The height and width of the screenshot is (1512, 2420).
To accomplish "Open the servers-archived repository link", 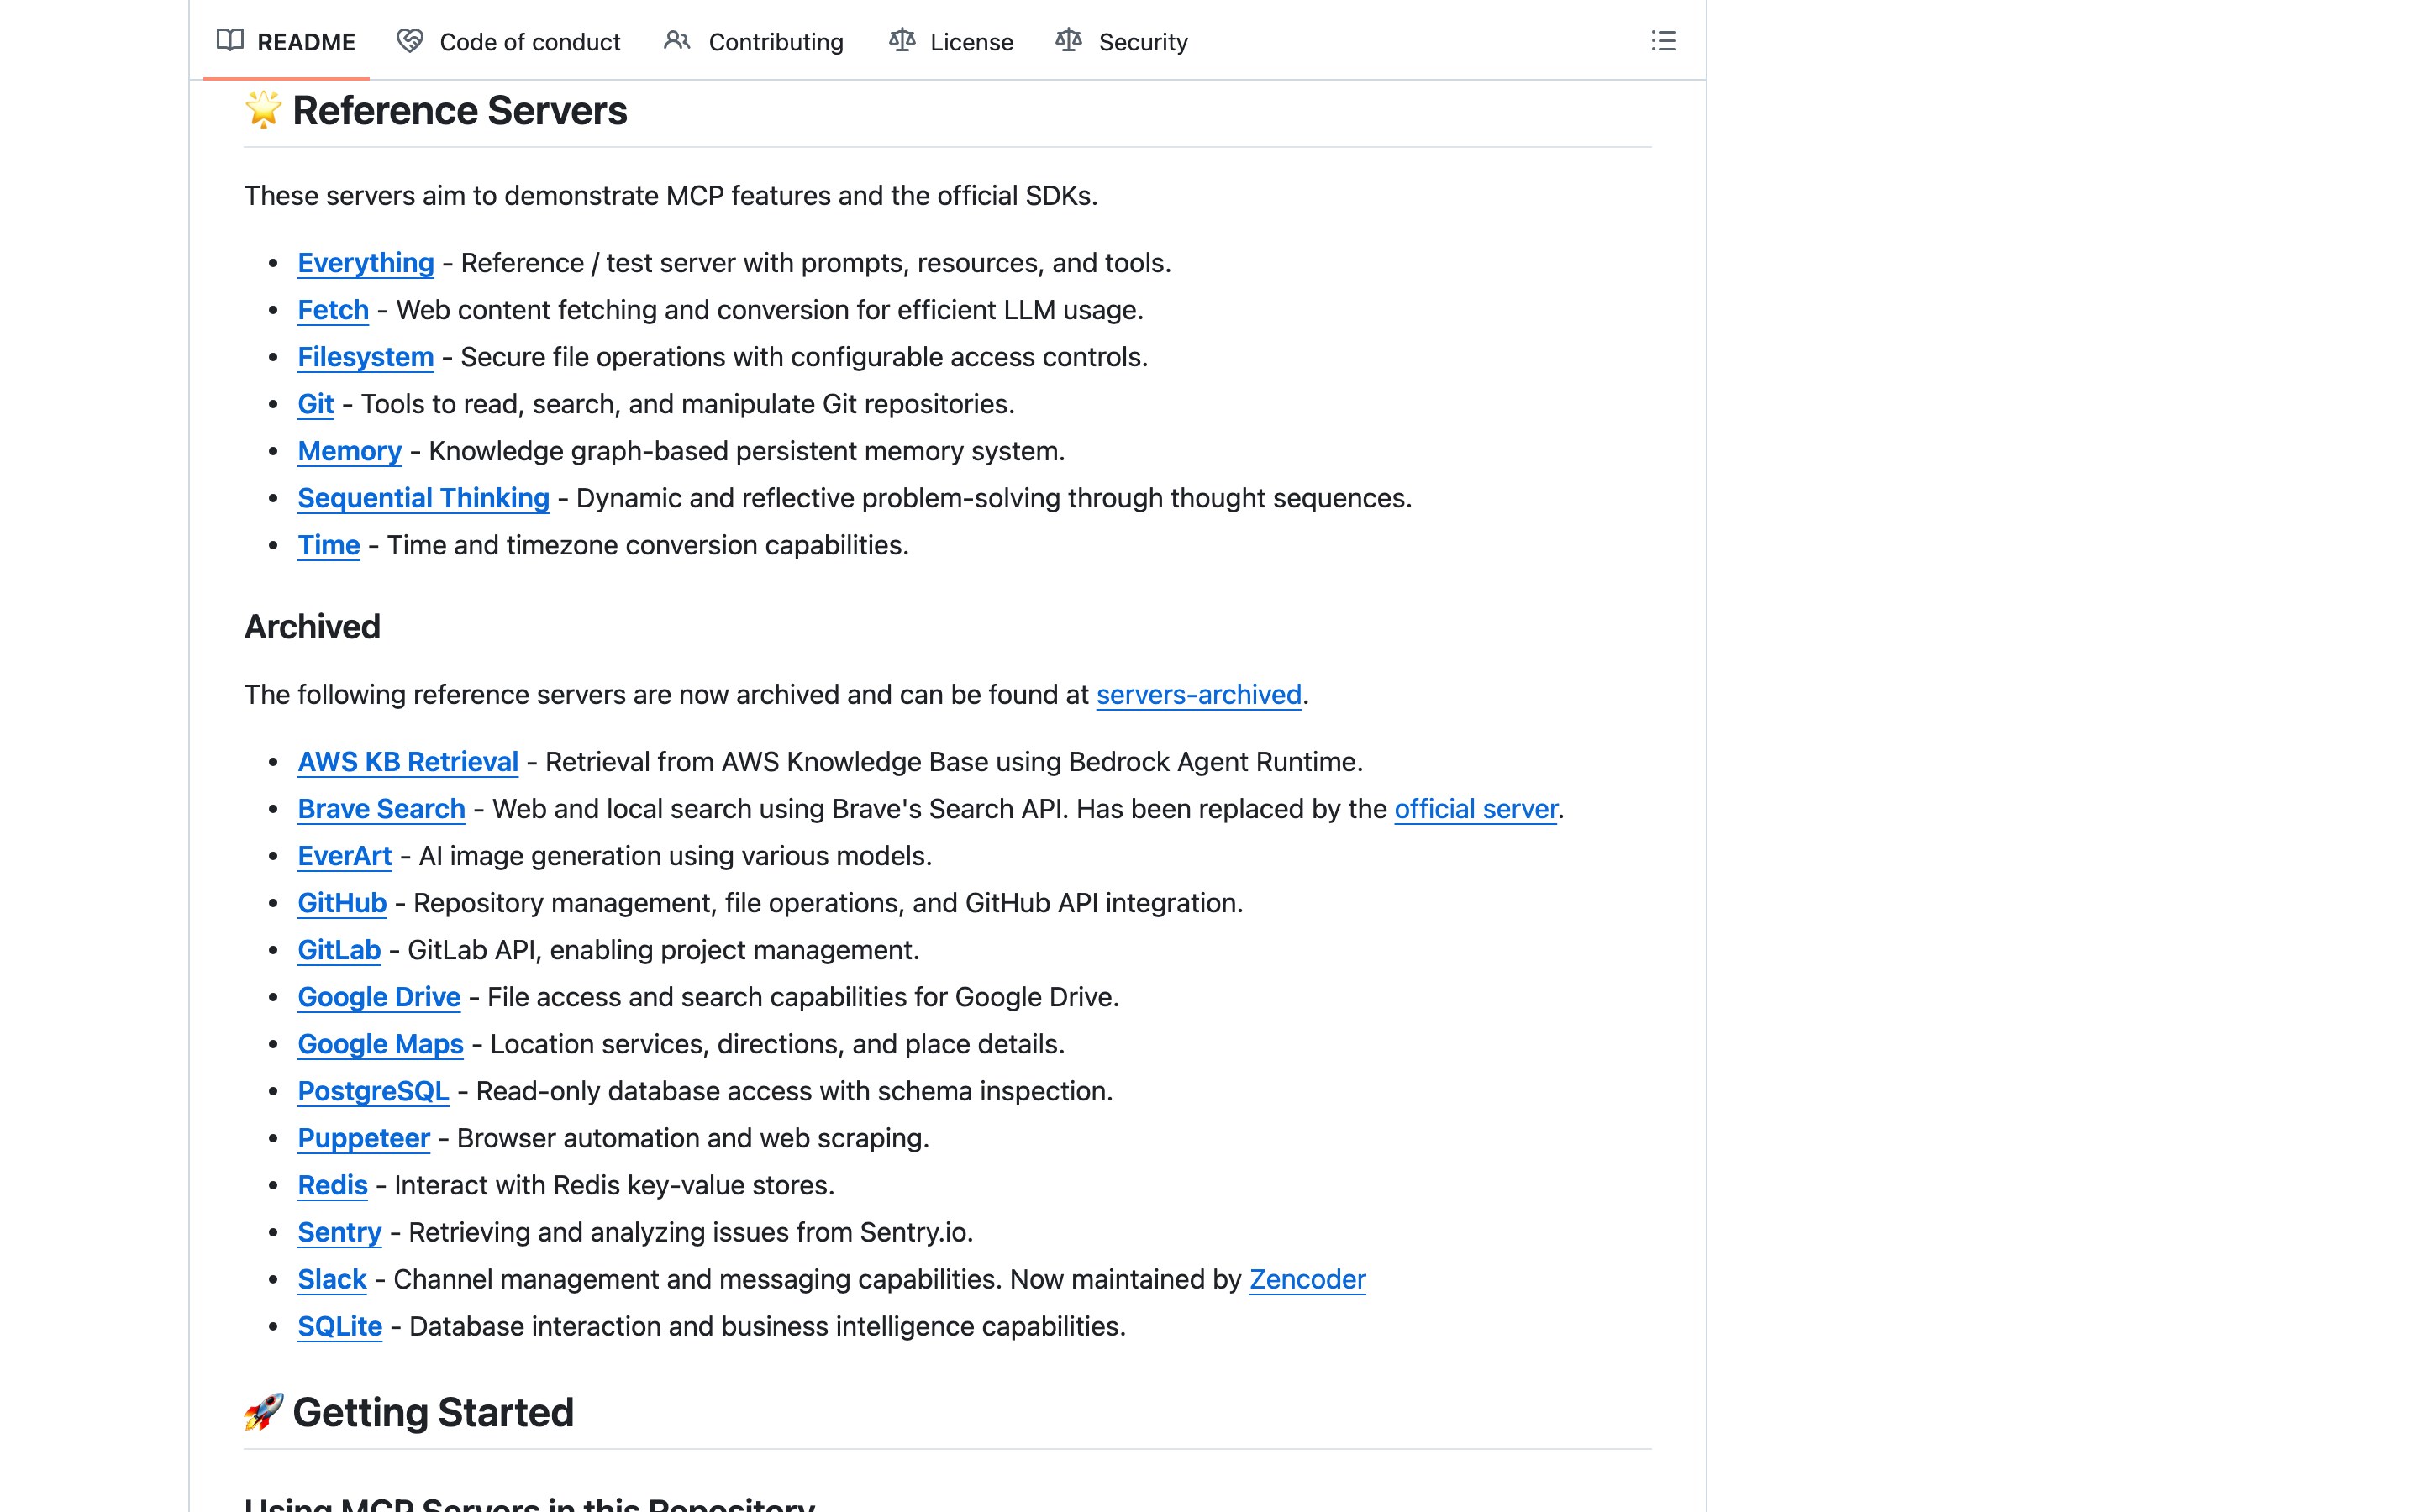I will click(x=1199, y=695).
